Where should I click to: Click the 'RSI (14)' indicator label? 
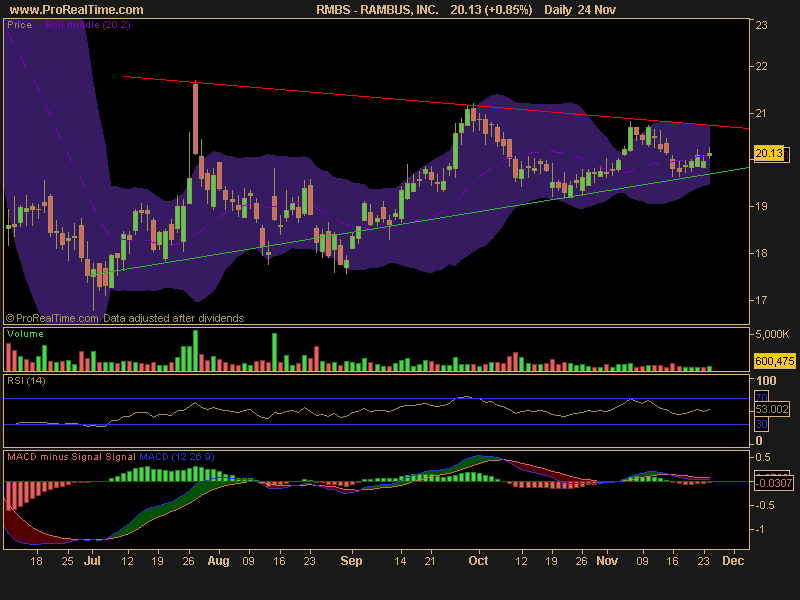coord(26,381)
